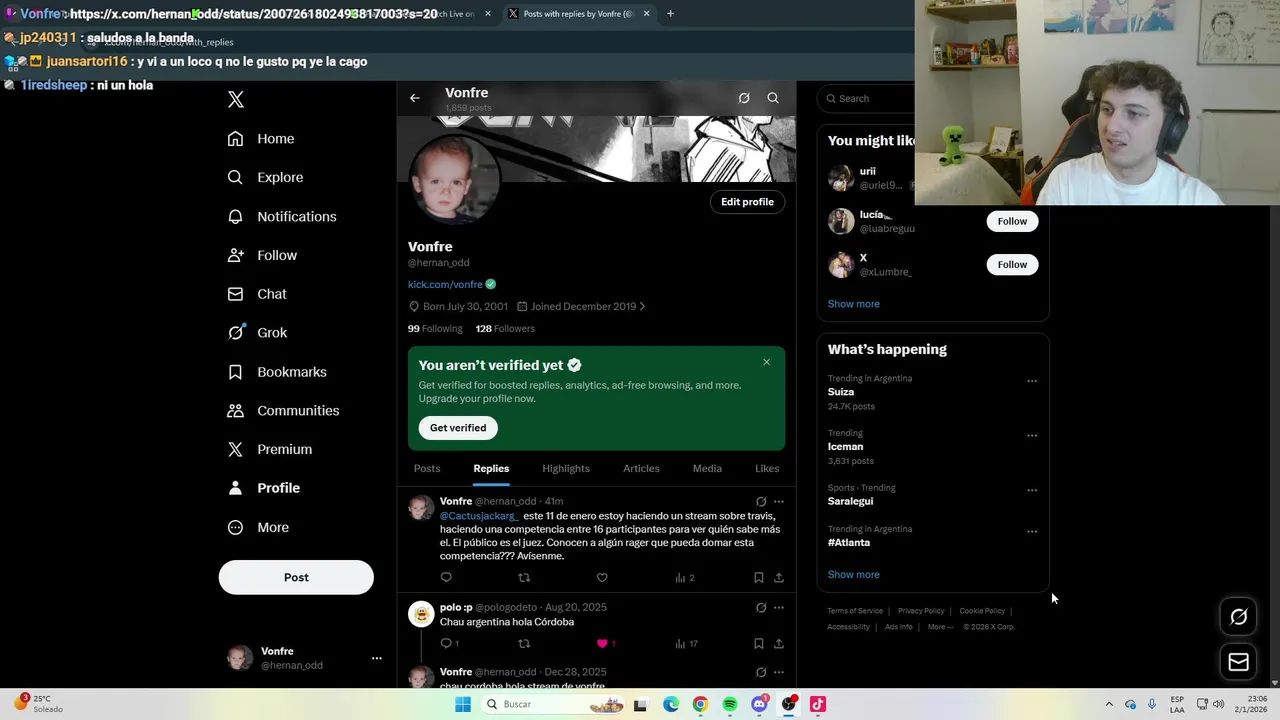Image resolution: width=1280 pixels, height=720 pixels.
Task: Bookmark the Chau argentina post
Action: click(x=759, y=643)
